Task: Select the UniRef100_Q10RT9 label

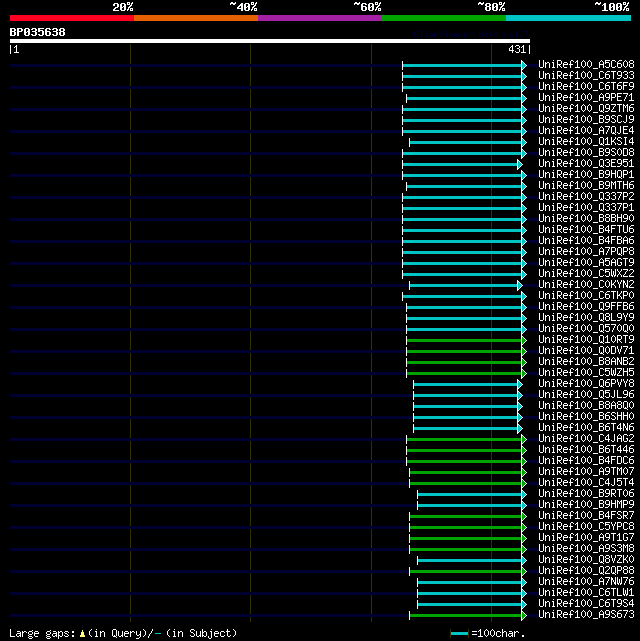Action: pyautogui.click(x=586, y=340)
